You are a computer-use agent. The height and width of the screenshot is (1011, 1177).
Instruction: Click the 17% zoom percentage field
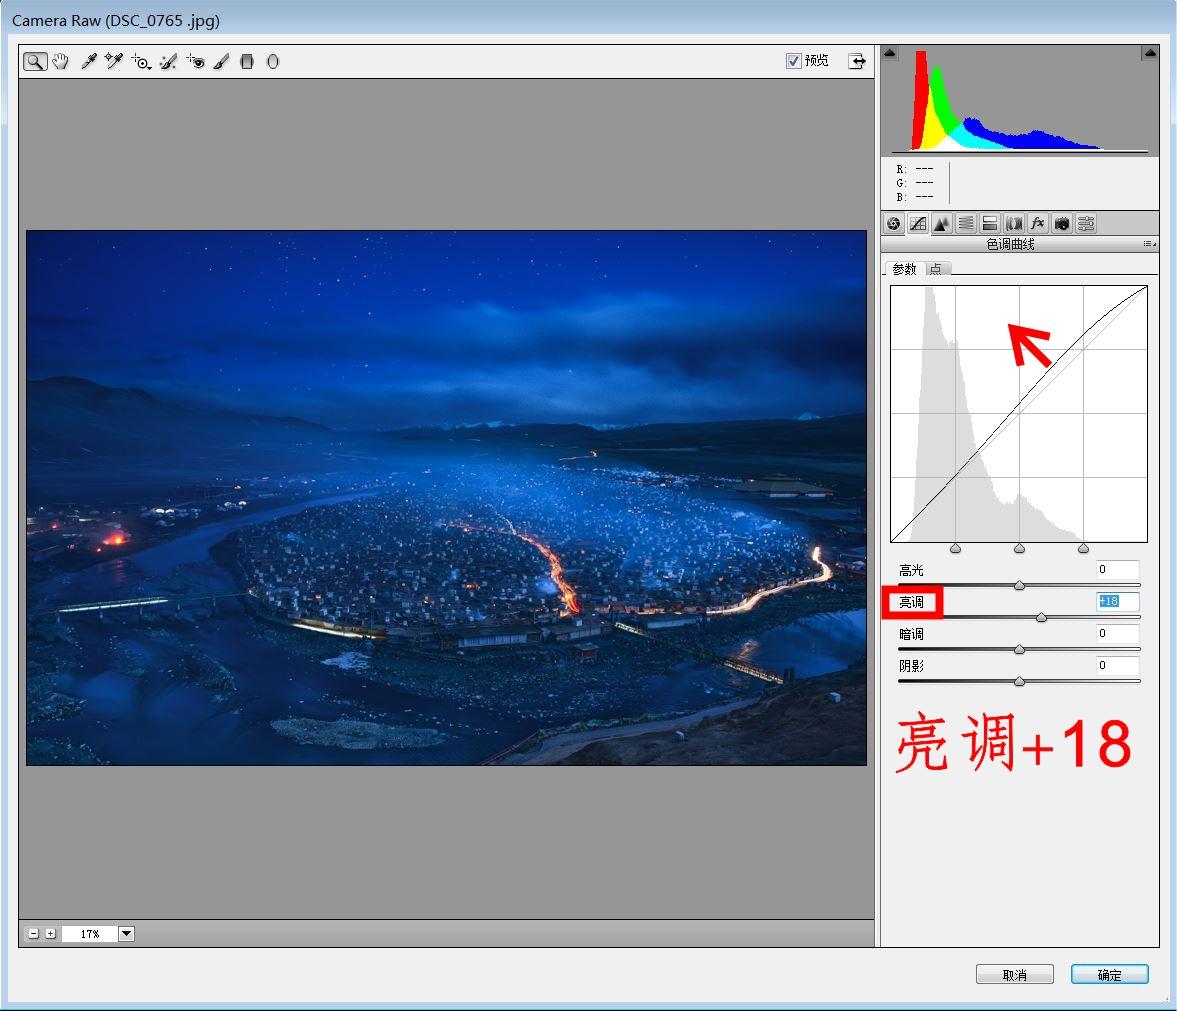89,934
